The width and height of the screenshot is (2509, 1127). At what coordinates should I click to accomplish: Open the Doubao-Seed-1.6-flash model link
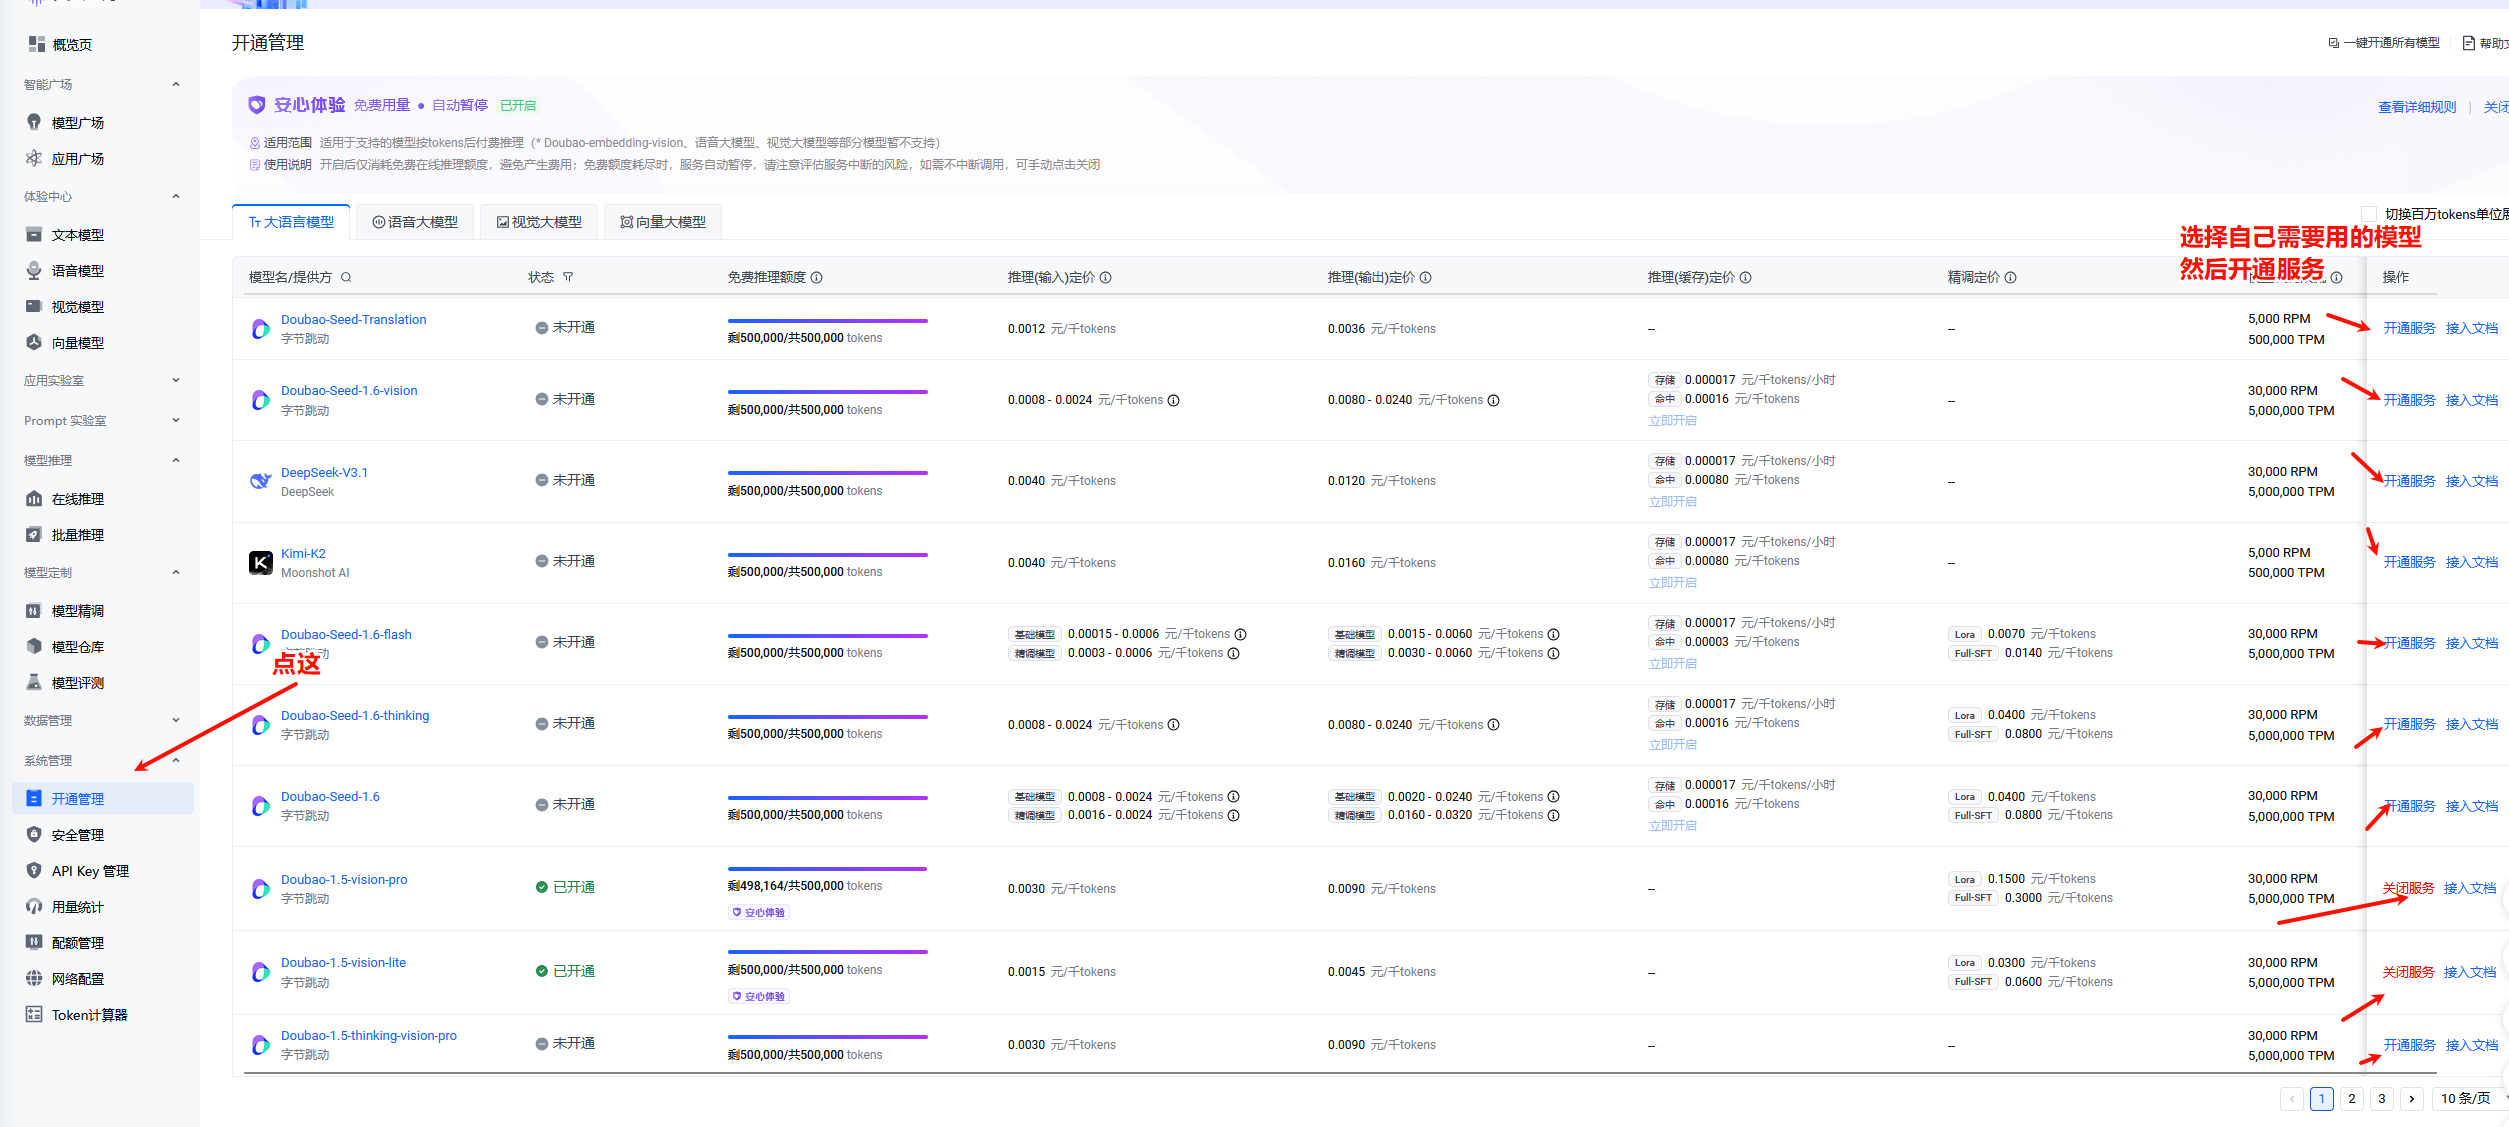pos(346,635)
